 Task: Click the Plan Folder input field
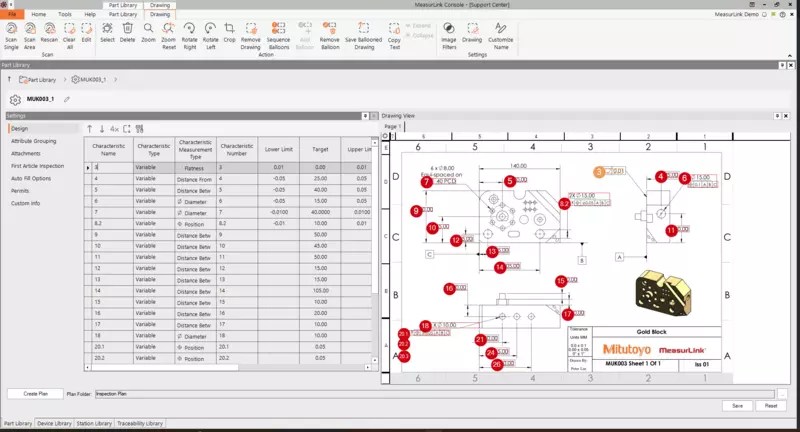coord(435,394)
